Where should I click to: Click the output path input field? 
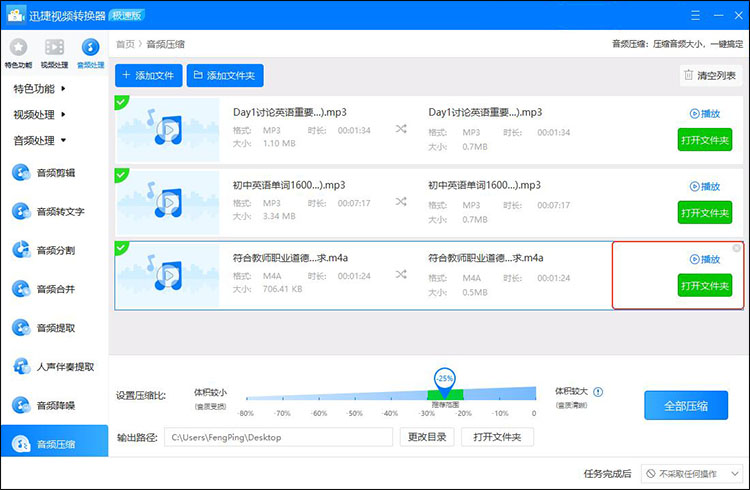click(278, 437)
